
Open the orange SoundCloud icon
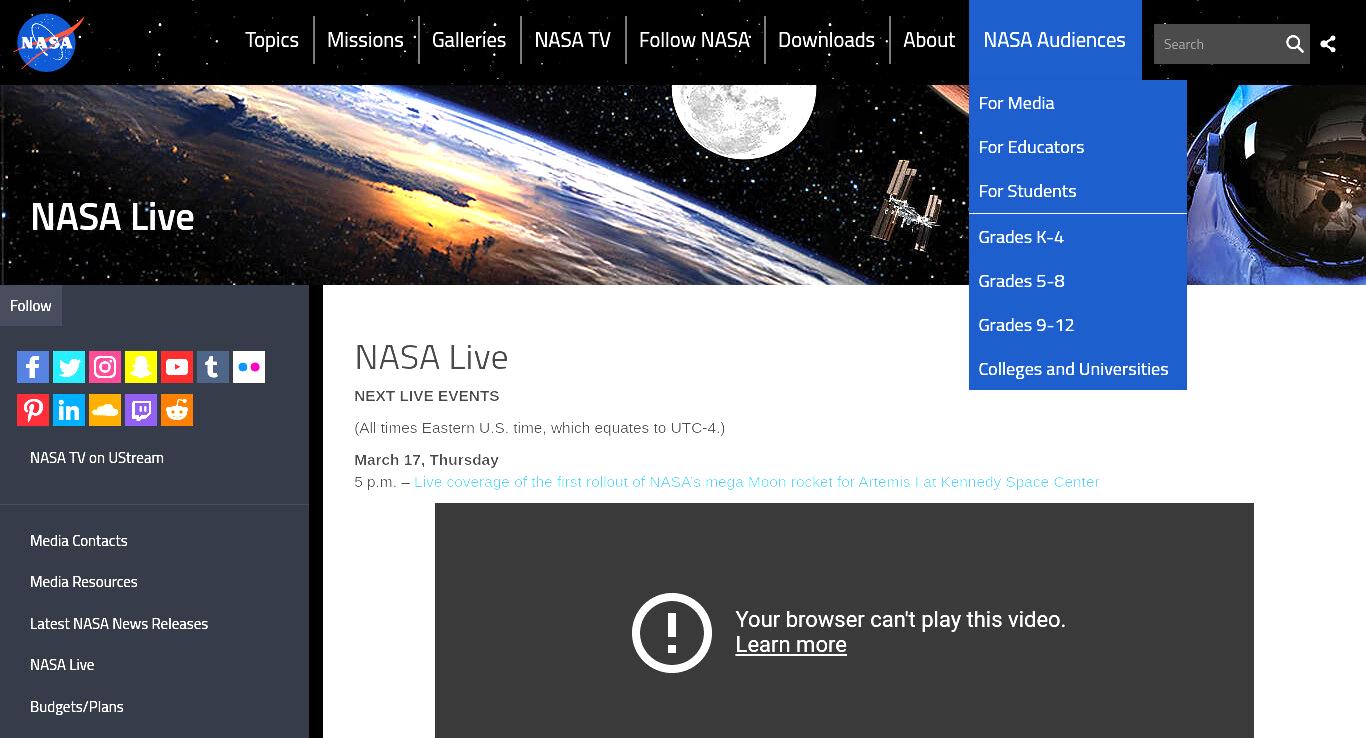105,410
